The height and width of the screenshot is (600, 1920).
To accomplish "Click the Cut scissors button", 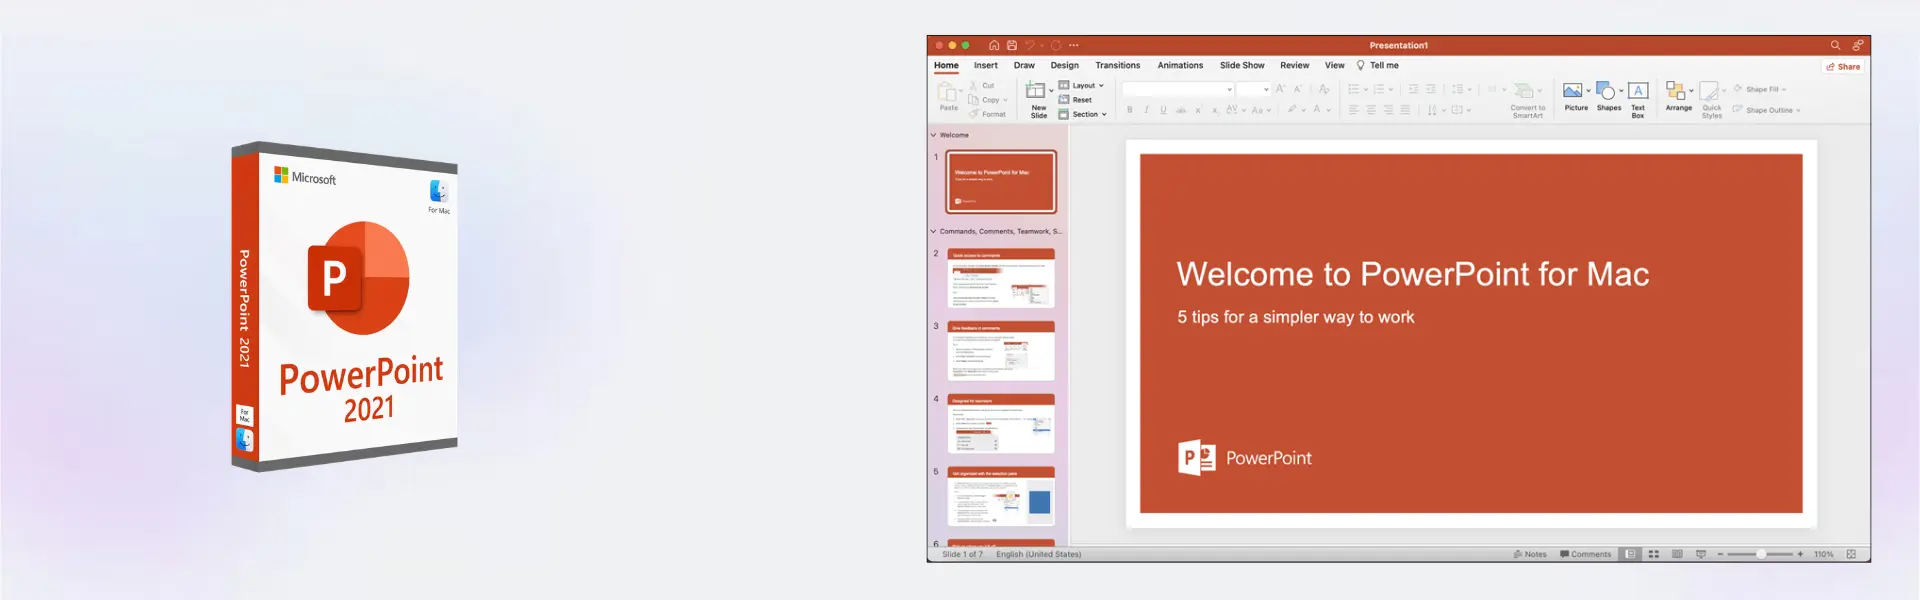I will pyautogui.click(x=981, y=86).
